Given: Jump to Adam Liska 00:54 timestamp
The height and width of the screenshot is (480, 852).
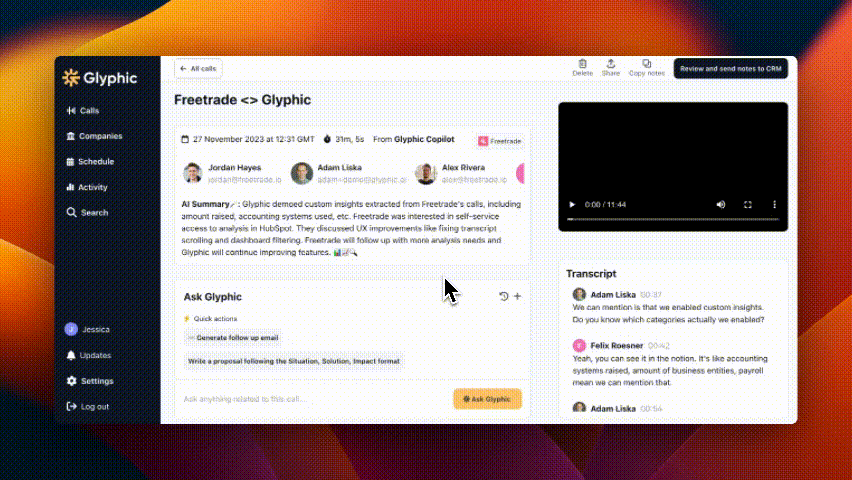Looking at the screenshot, I should click(x=651, y=409).
